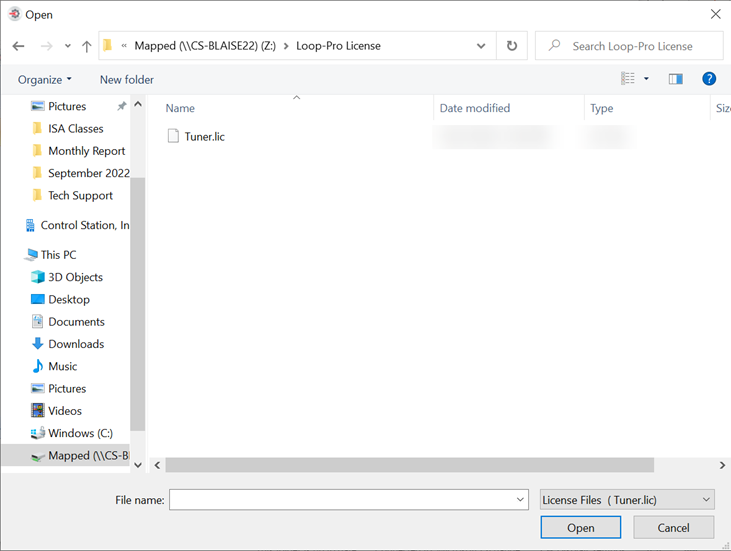This screenshot has height=551, width=731.
Task: Open Pictures under This PC
Action: (x=67, y=389)
